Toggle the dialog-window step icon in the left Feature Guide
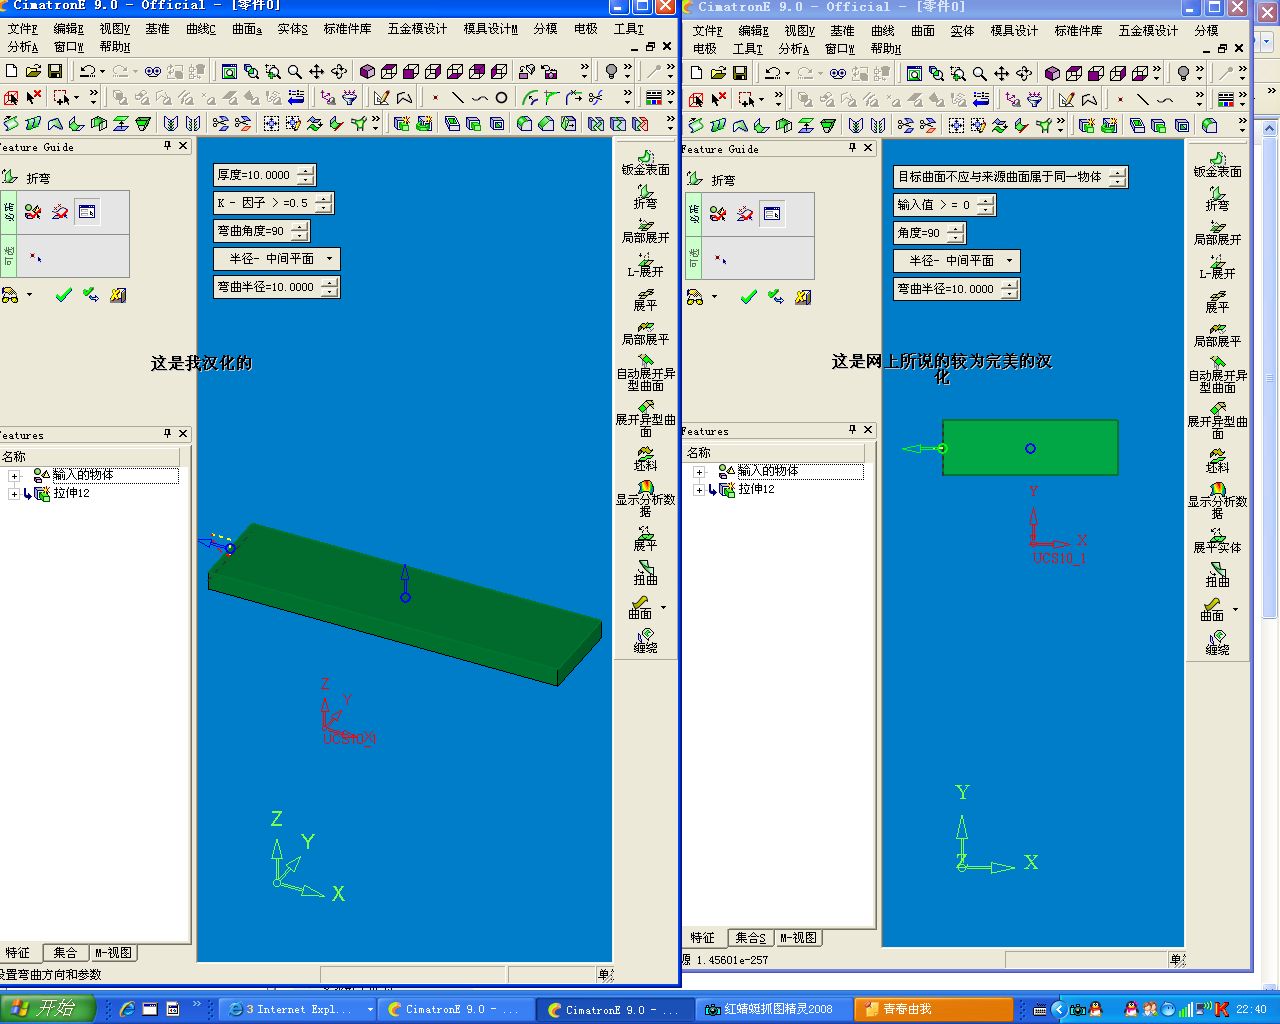The height and width of the screenshot is (1024, 1280). 87,212
